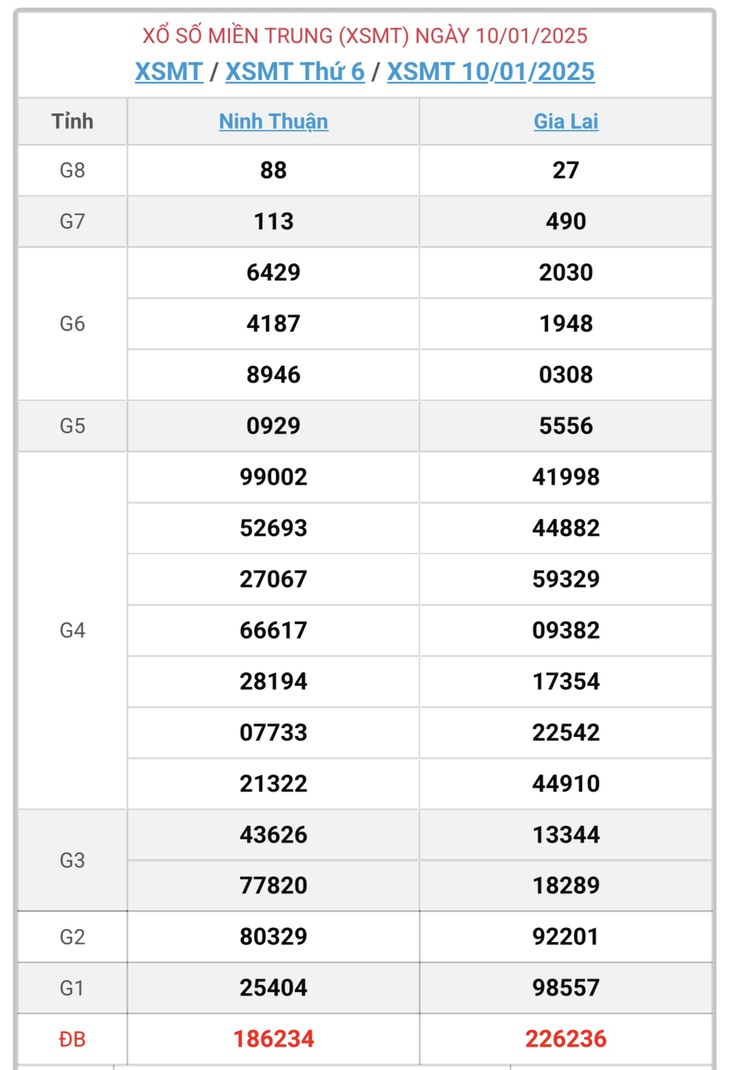Select Gia Lai special prize 226236
This screenshot has width=730, height=1070.
566,1039
